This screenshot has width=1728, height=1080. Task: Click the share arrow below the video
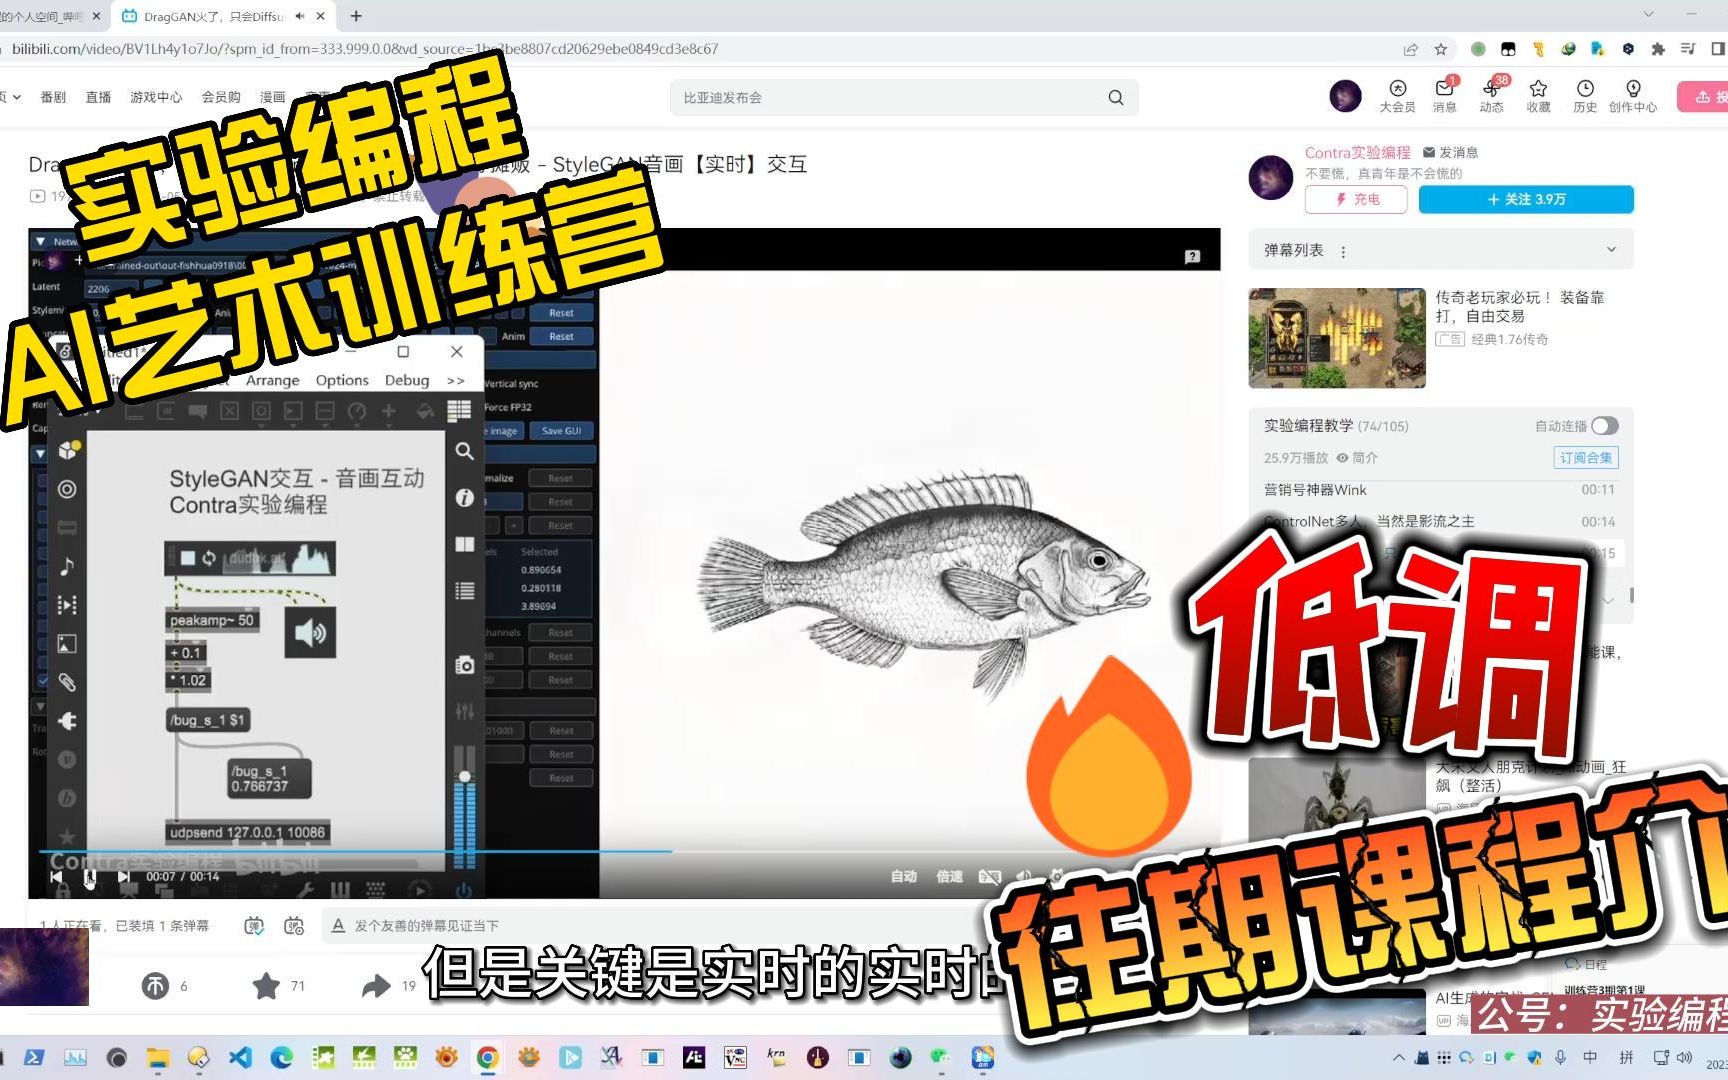[376, 986]
